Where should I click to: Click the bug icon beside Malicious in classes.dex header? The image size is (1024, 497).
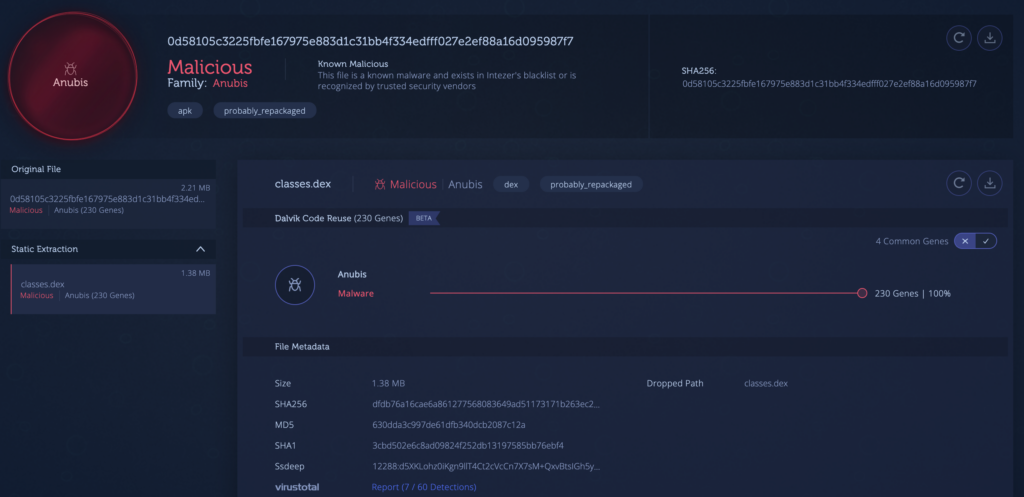click(380, 185)
